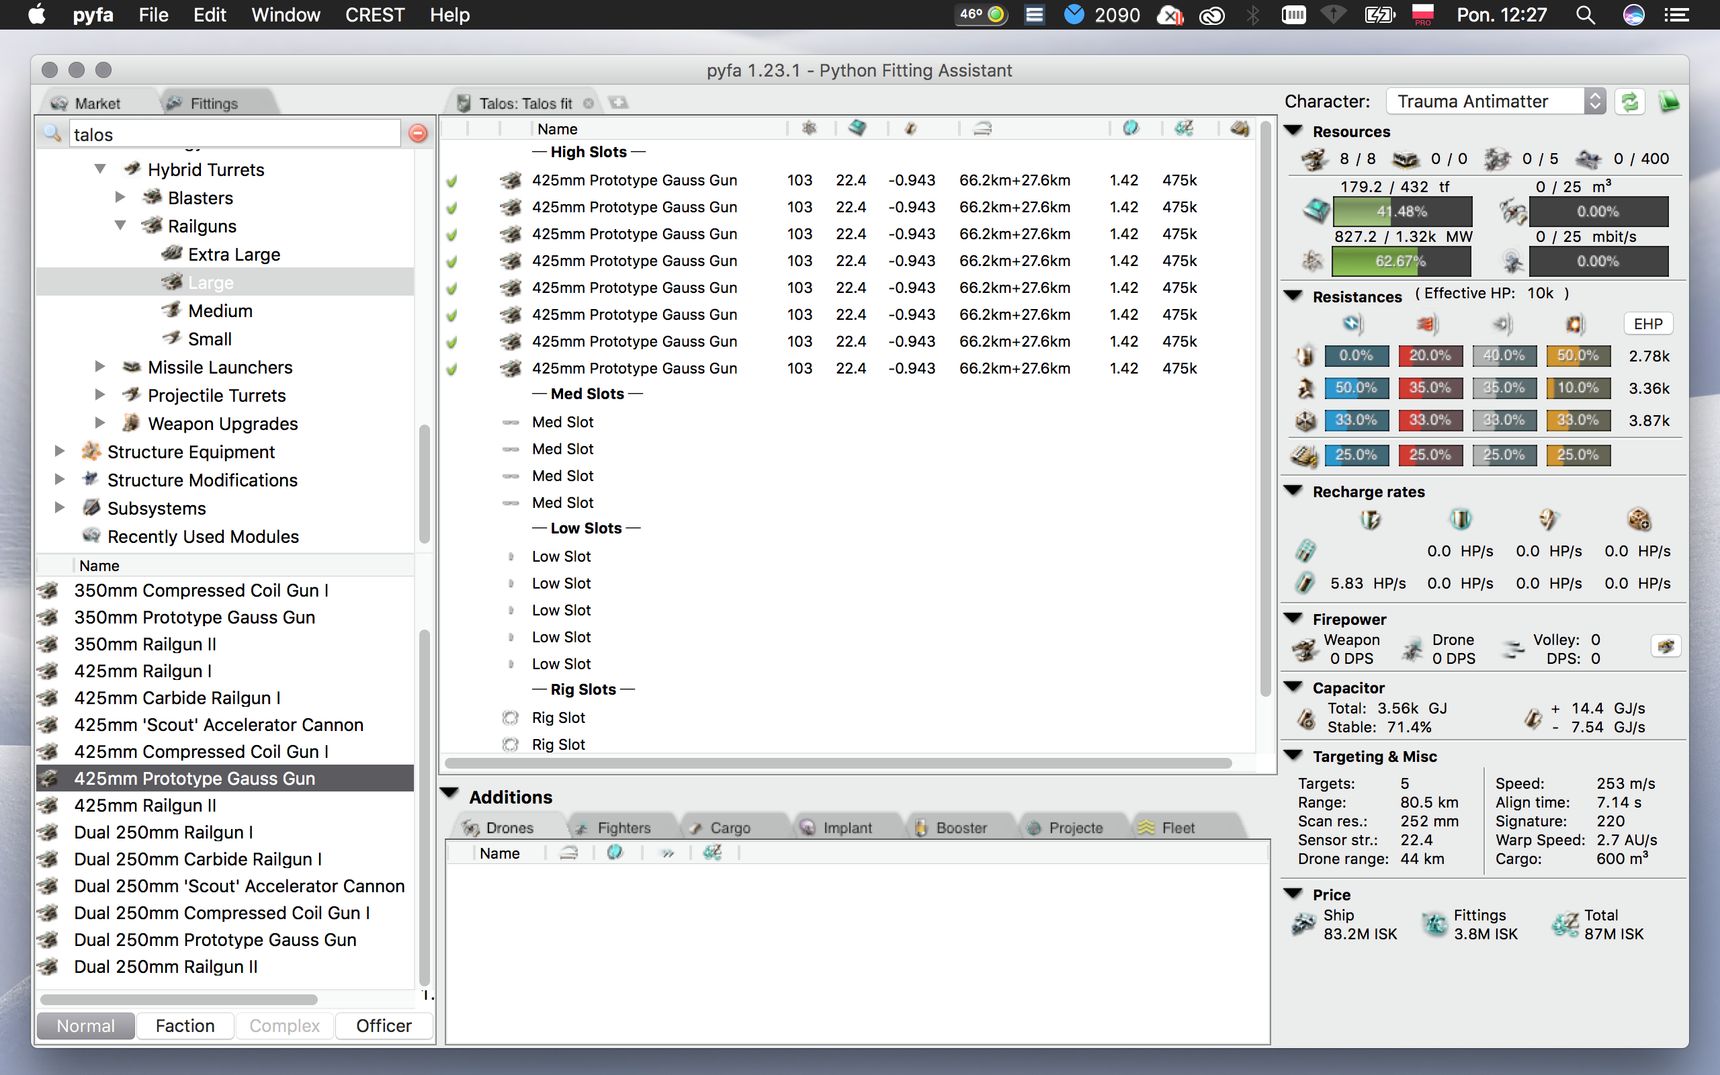1720x1075 pixels.
Task: Clear the talos search field
Action: pos(418,133)
